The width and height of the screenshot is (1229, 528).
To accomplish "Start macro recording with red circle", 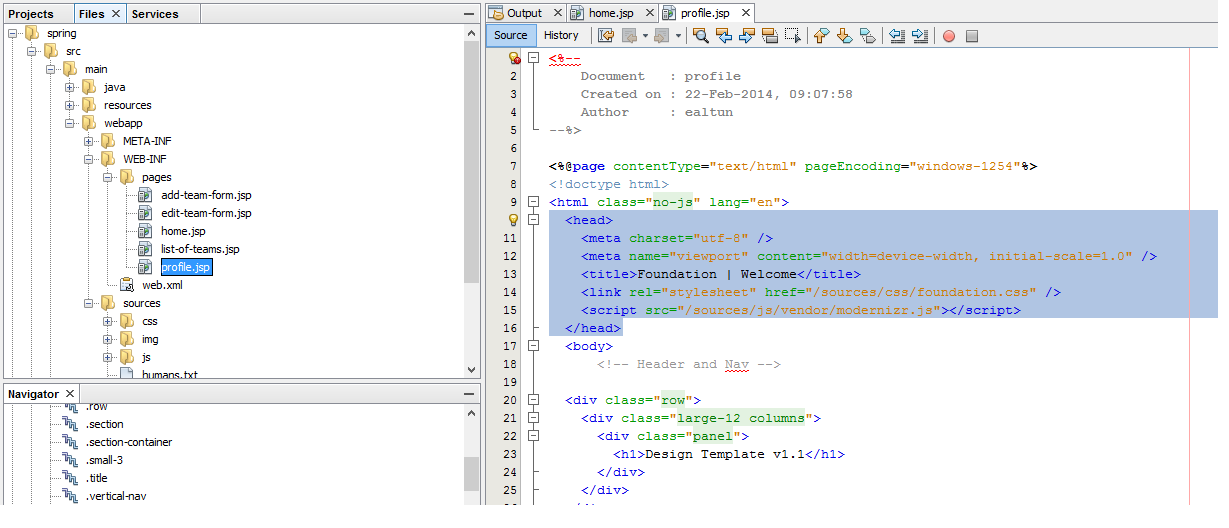I will pos(948,36).
